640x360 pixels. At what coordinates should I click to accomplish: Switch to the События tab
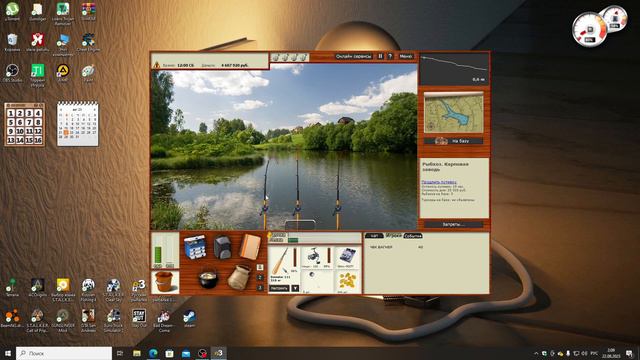pyautogui.click(x=413, y=236)
